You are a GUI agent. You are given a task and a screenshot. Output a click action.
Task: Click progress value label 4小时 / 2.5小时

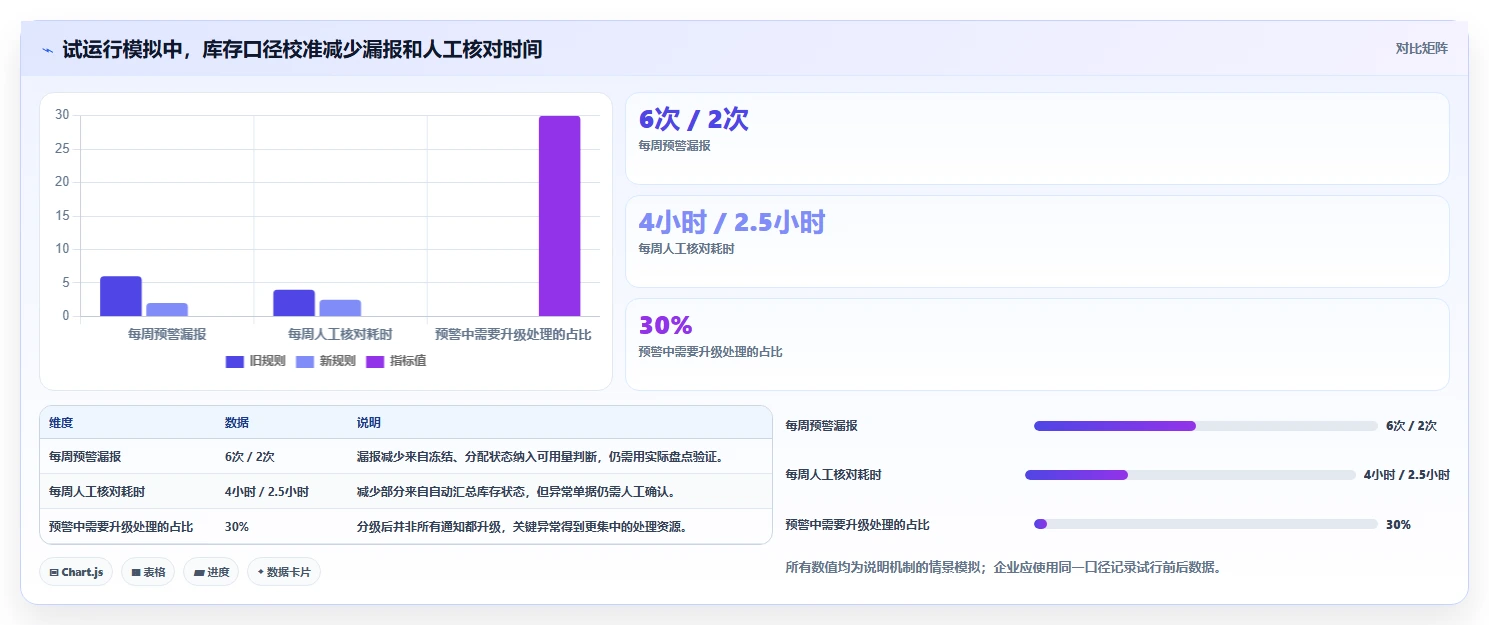pyautogui.click(x=1406, y=475)
